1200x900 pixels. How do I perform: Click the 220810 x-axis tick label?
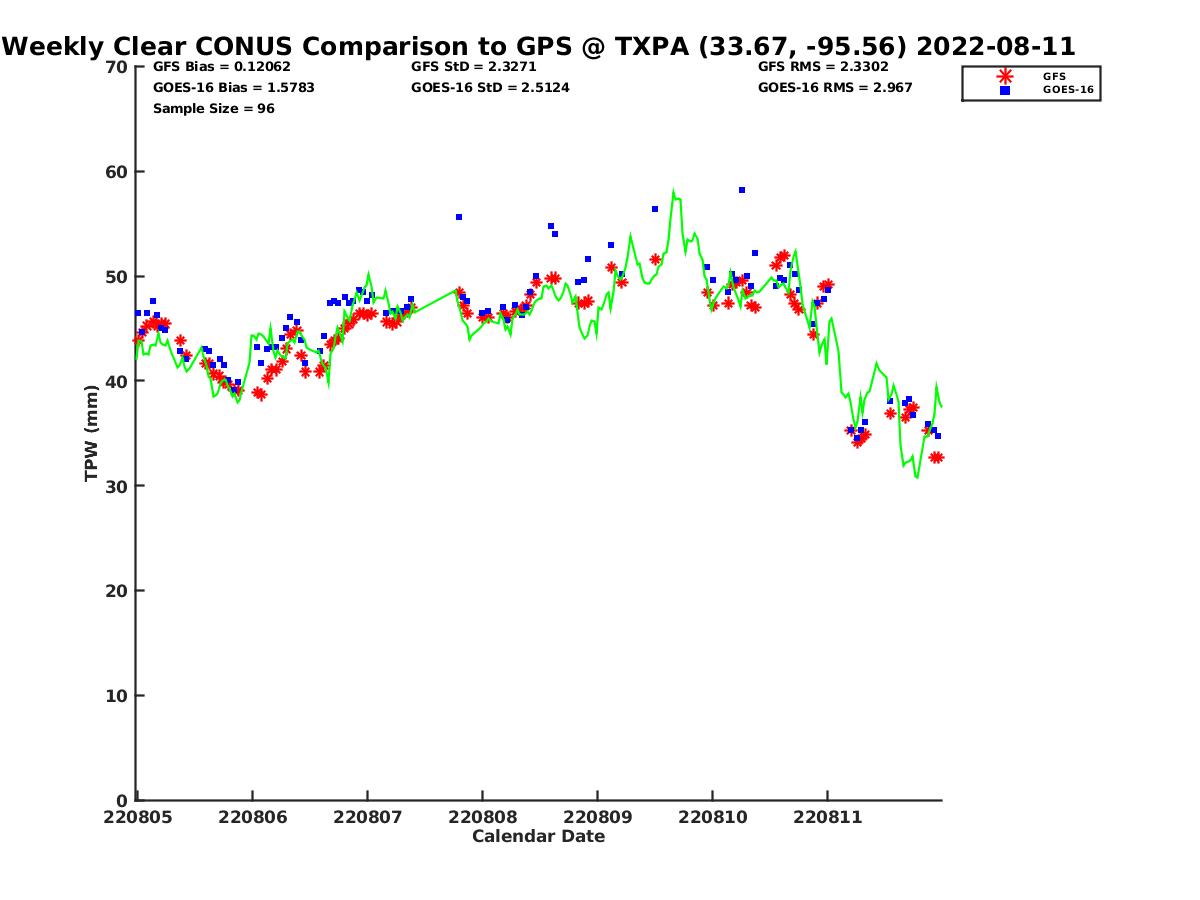coord(712,817)
